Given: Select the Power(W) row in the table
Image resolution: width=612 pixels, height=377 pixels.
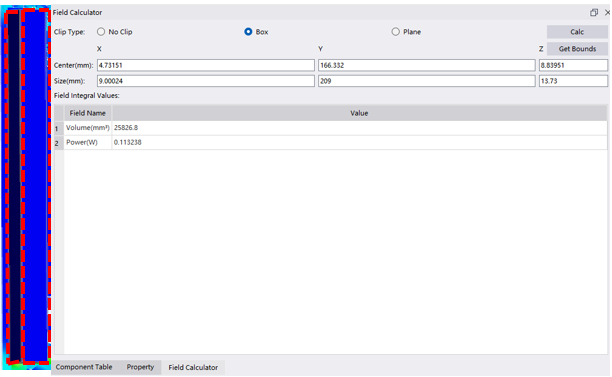Looking at the screenshot, I should pos(331,142).
